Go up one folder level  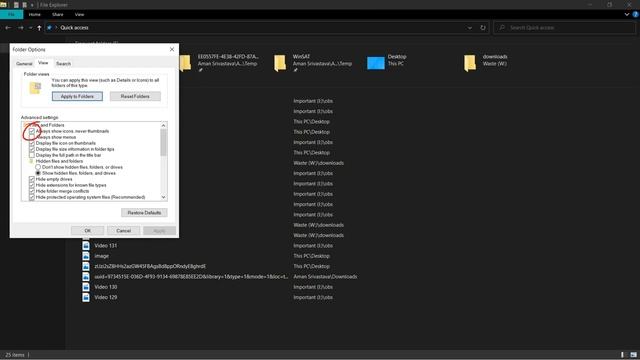click(x=39, y=28)
